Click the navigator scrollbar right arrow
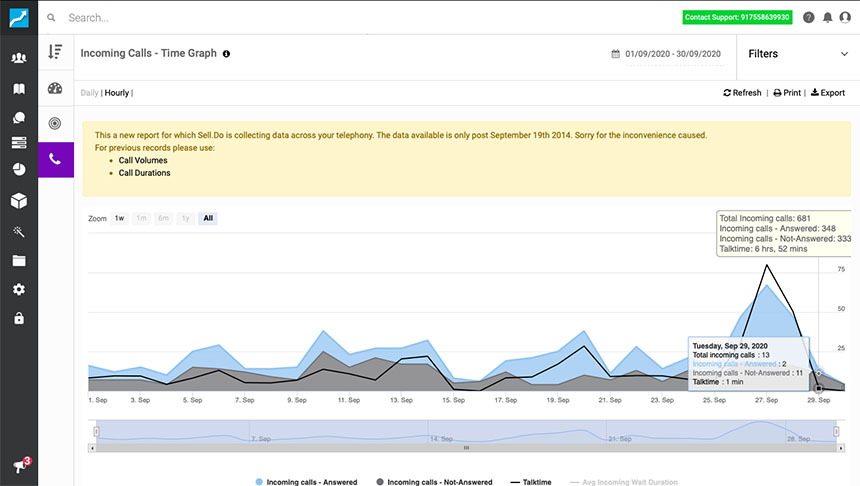This screenshot has width=860, height=486. 841,448
